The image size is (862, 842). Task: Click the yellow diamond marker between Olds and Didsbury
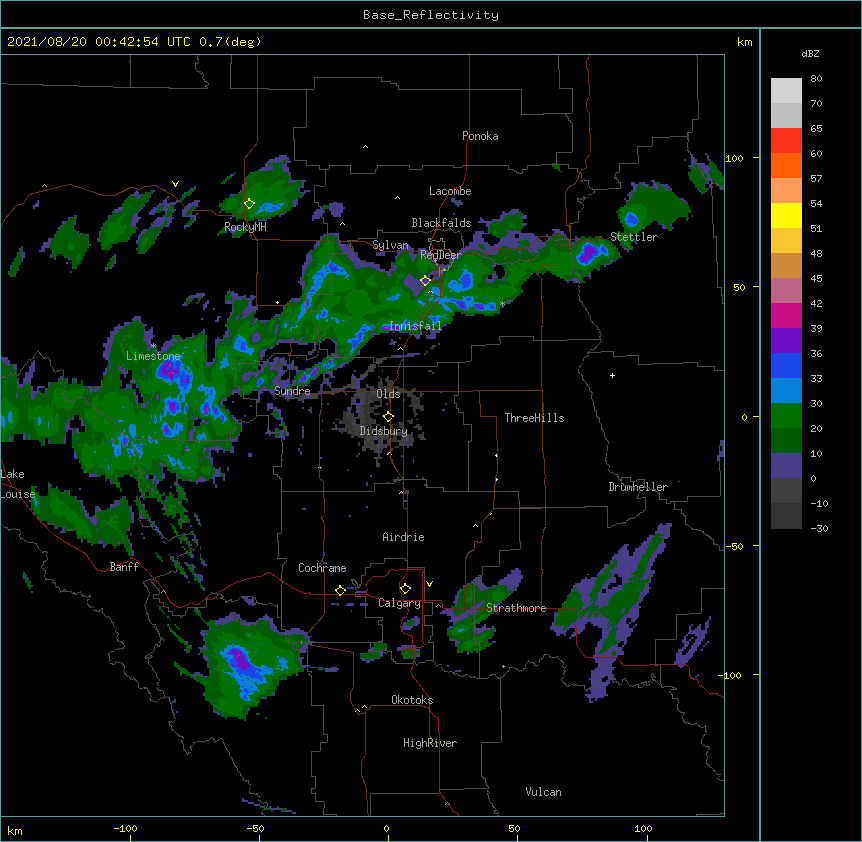point(388,417)
